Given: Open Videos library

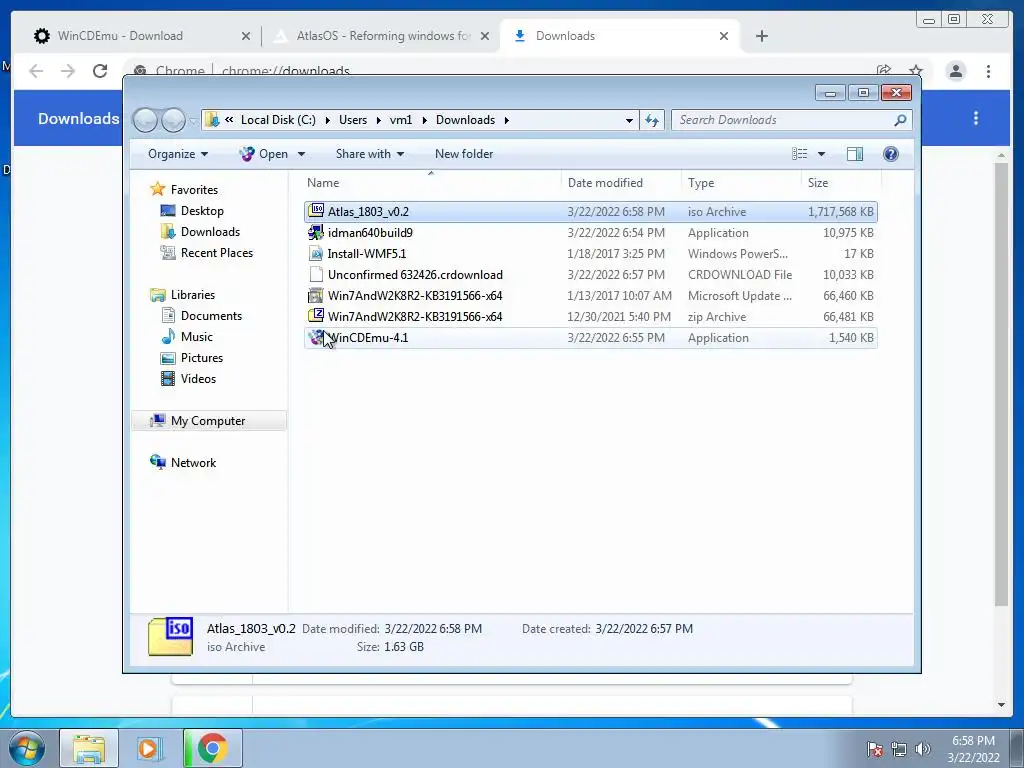Looking at the screenshot, I should click(198, 378).
